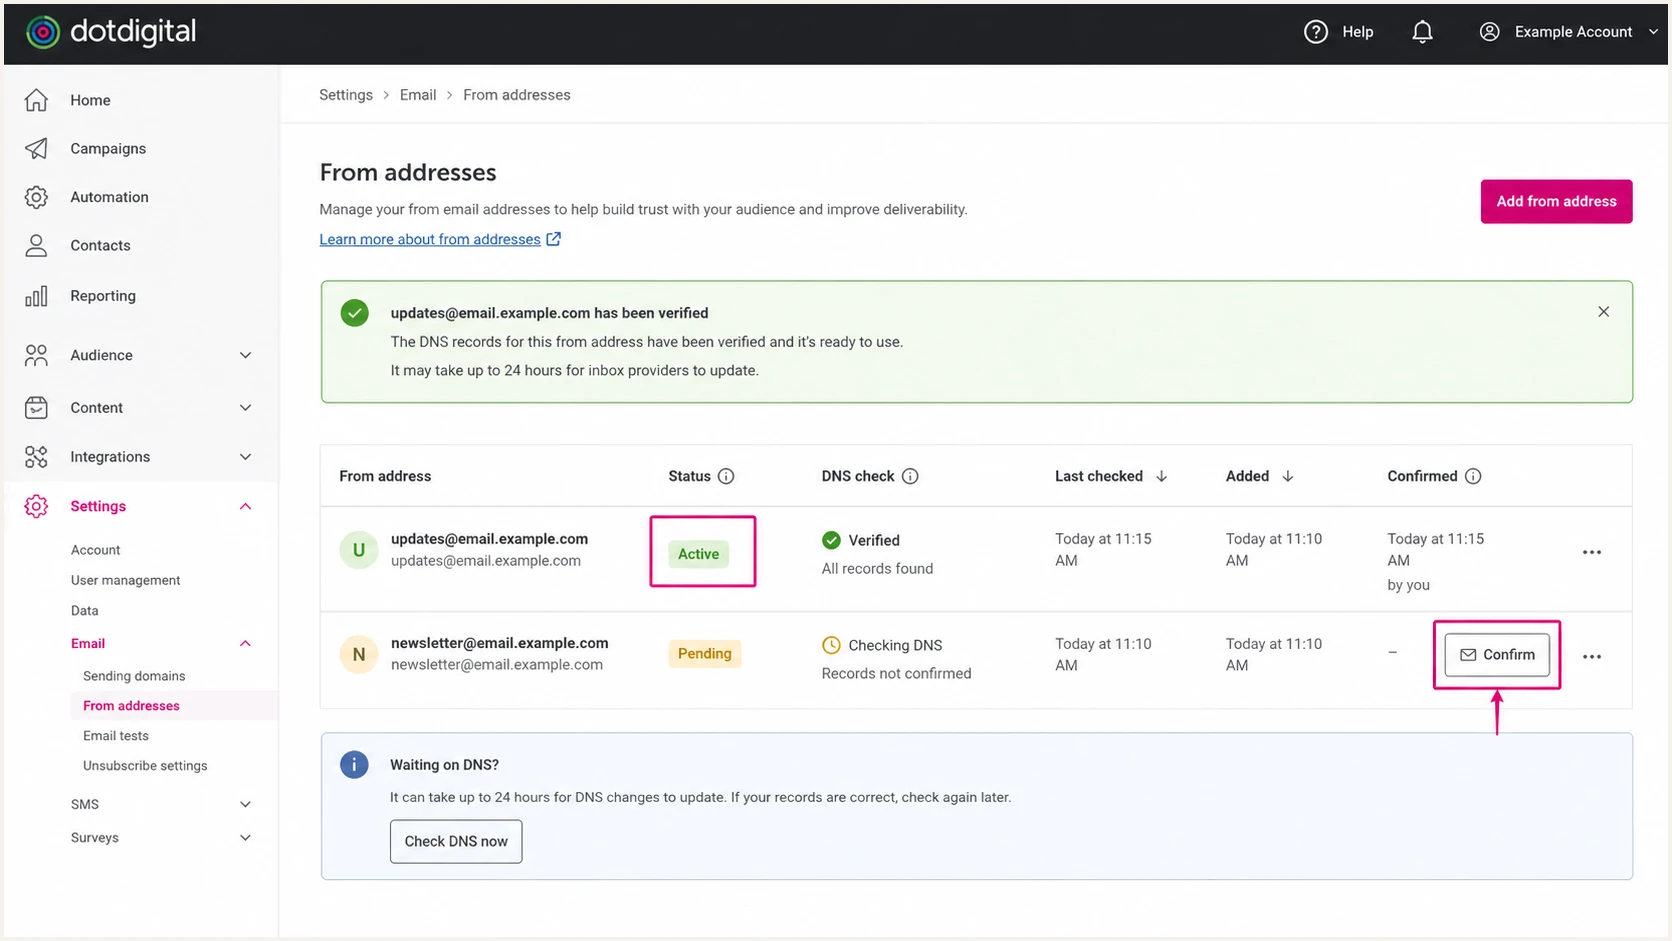
Task: Click the U avatar for updates address
Action: point(359,550)
